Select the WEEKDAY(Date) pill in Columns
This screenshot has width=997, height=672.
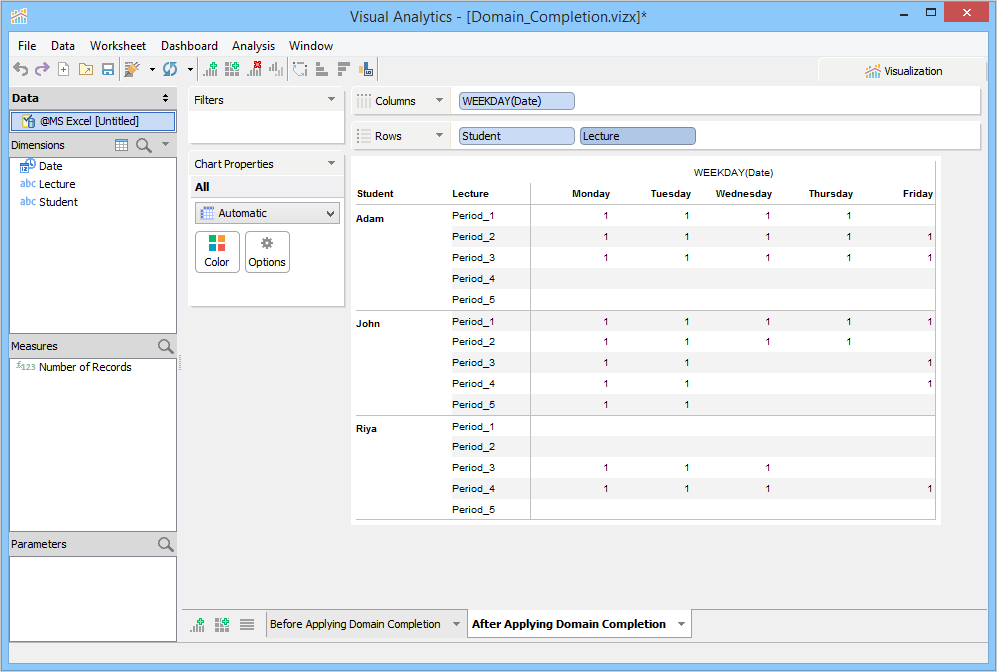coord(516,101)
